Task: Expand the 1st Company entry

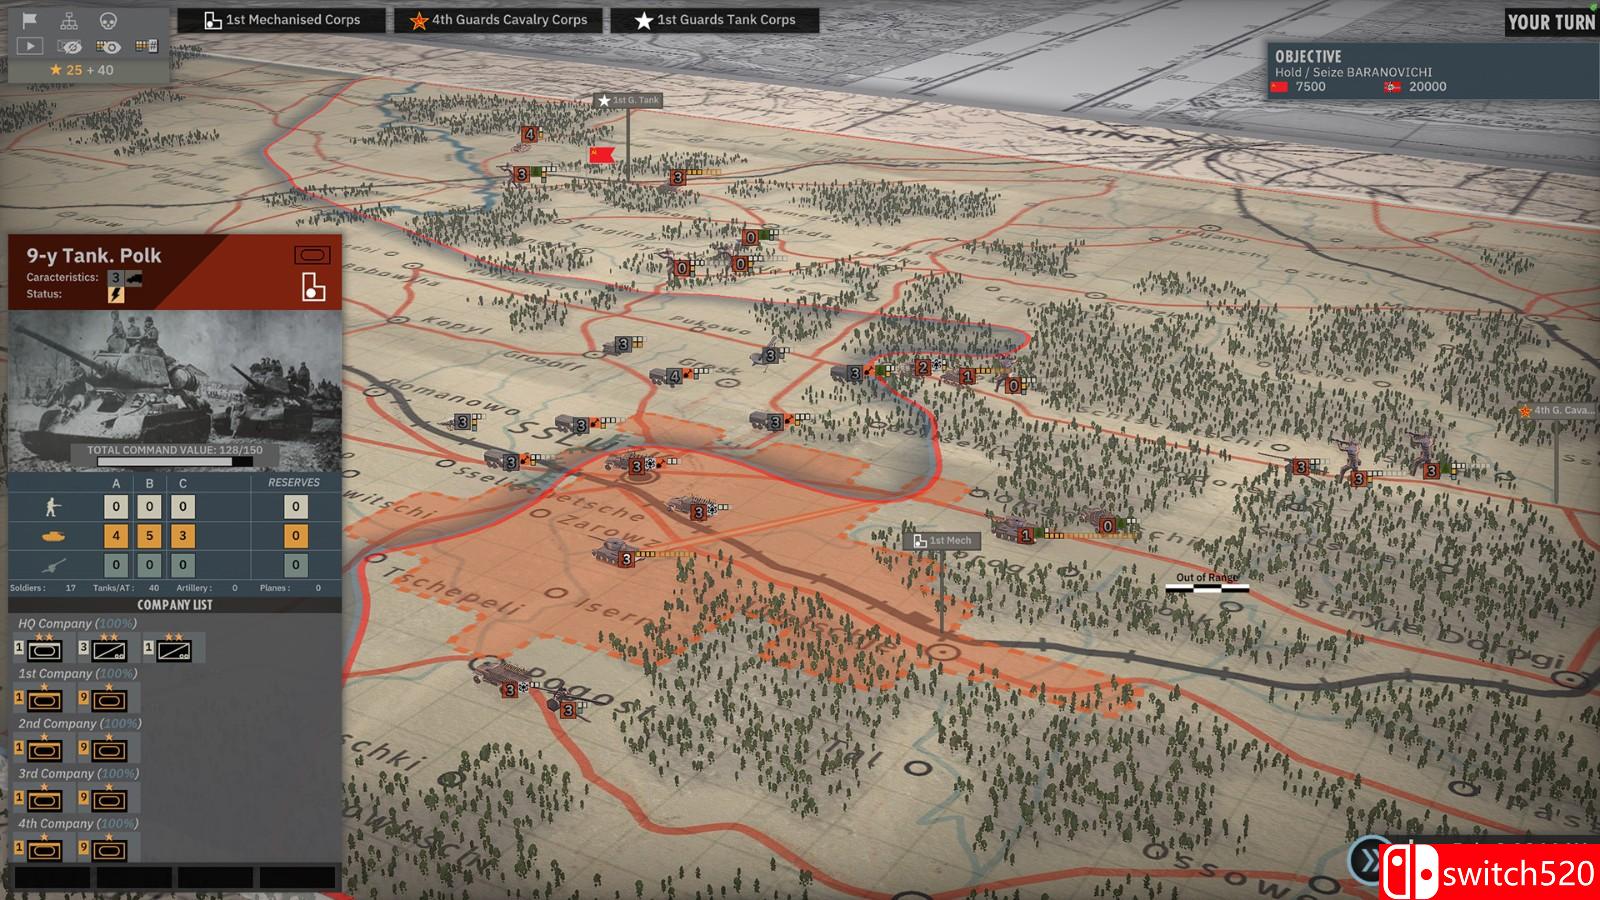Action: coord(77,673)
